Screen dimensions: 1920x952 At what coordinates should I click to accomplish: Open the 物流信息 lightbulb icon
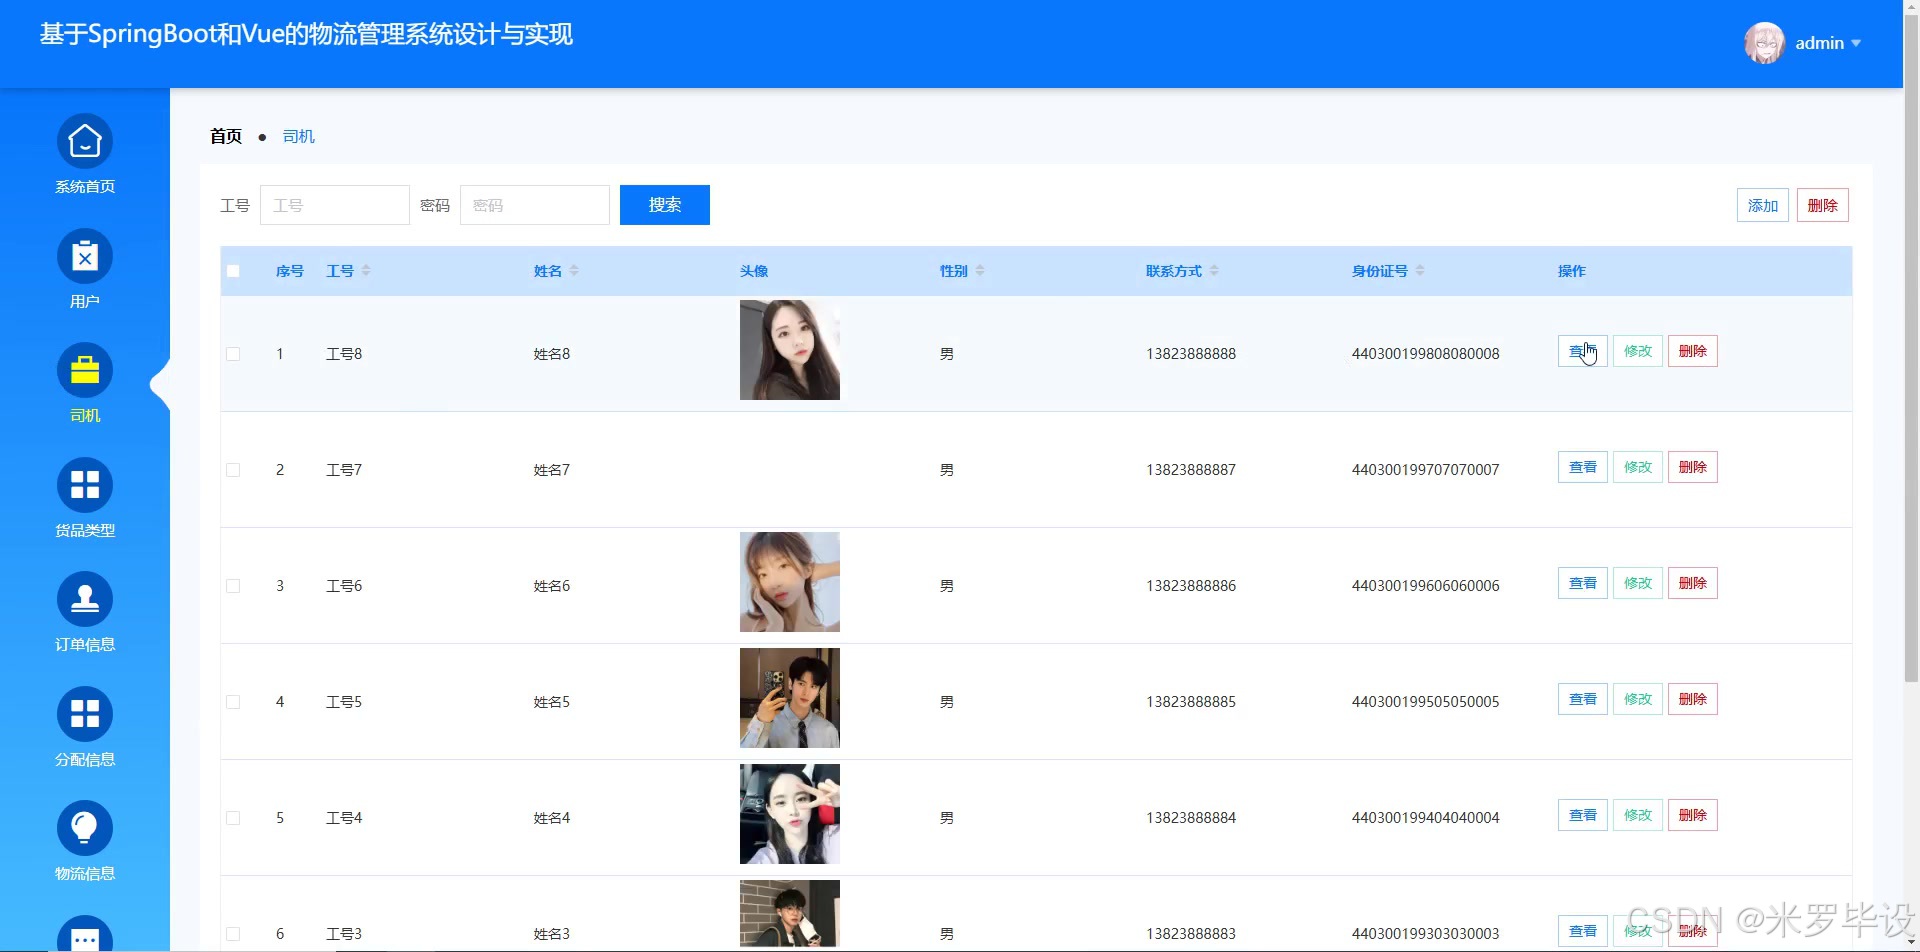(85, 828)
